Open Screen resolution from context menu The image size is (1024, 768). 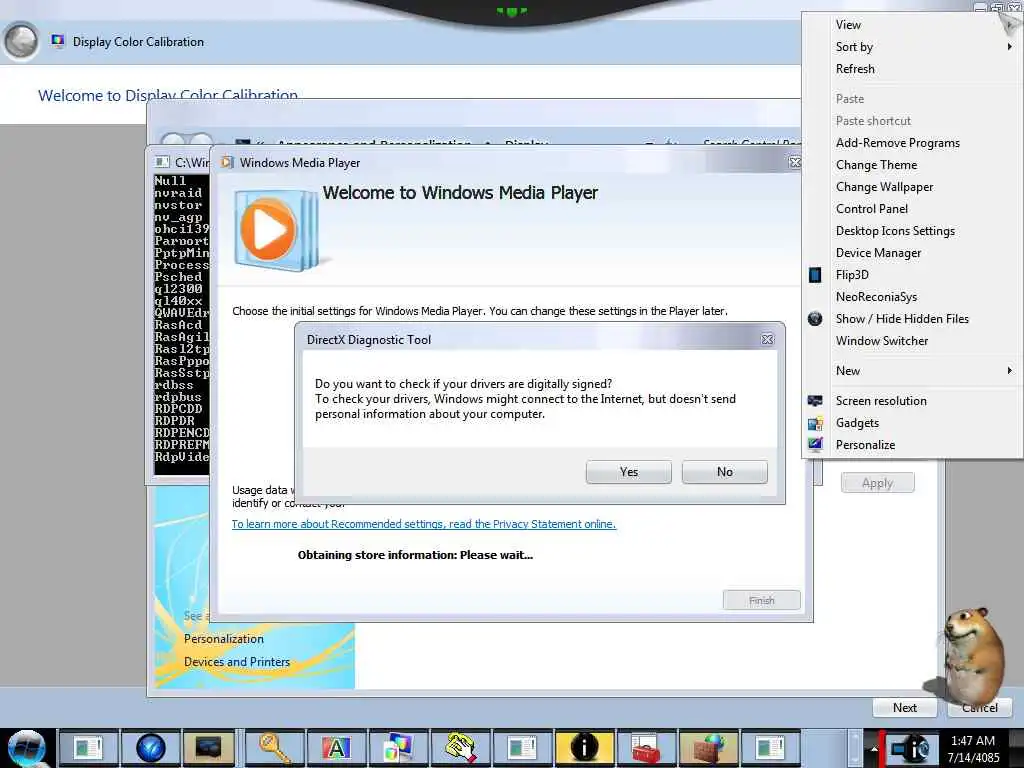[x=880, y=401]
